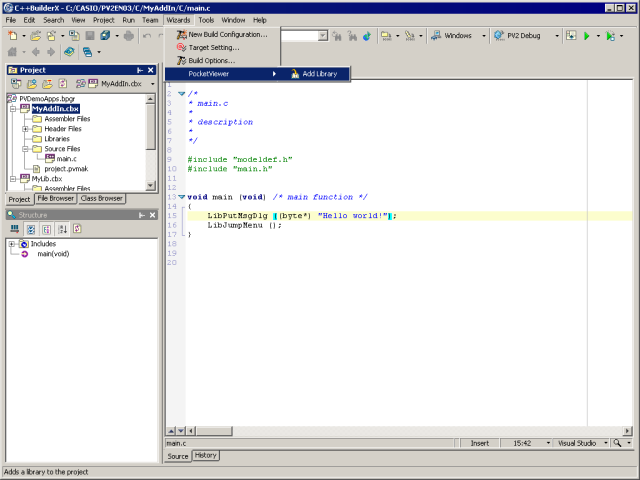Open the Tools menu
This screenshot has height=480, width=640.
206,20
